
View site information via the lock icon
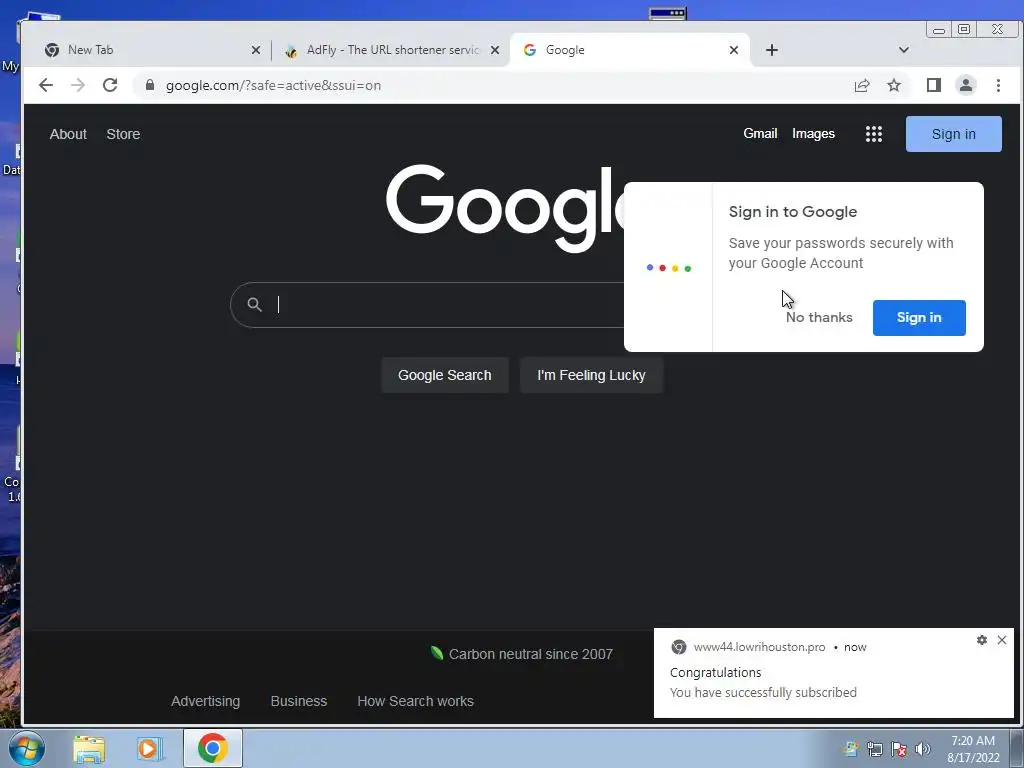150,86
